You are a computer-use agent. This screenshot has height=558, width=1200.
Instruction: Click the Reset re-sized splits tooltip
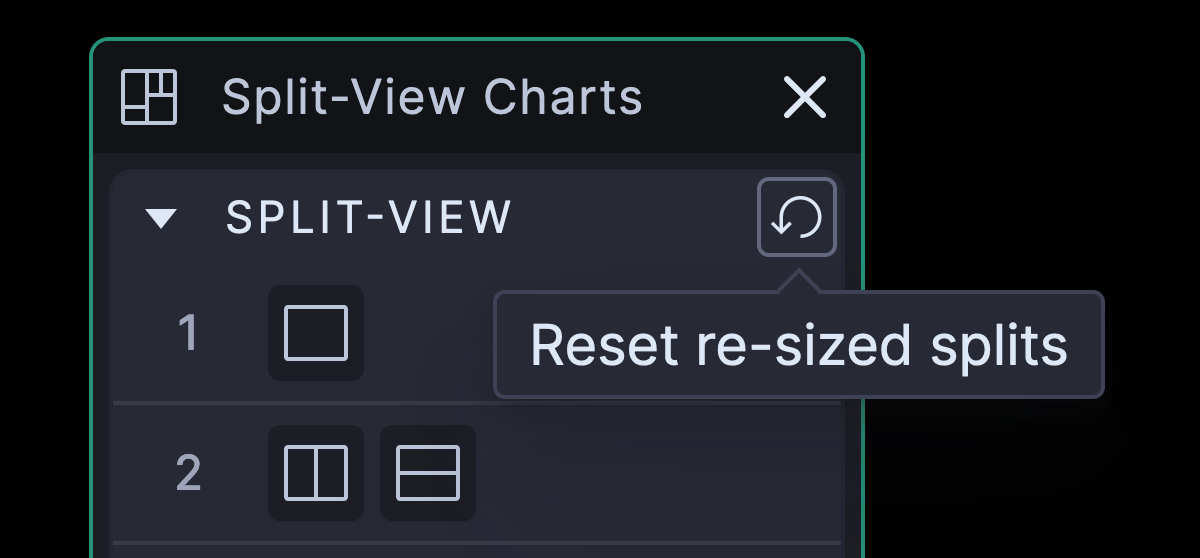coord(799,345)
